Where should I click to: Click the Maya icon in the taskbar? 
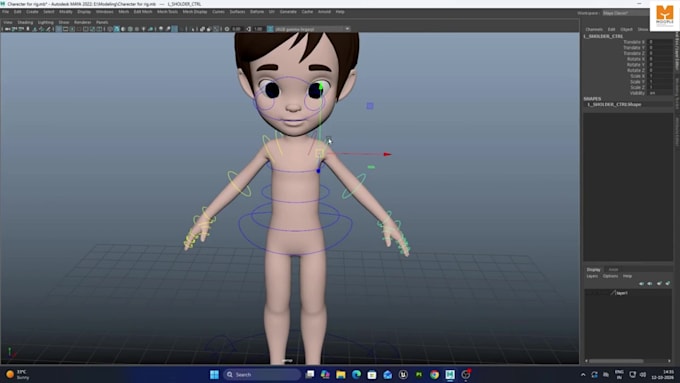pos(450,374)
